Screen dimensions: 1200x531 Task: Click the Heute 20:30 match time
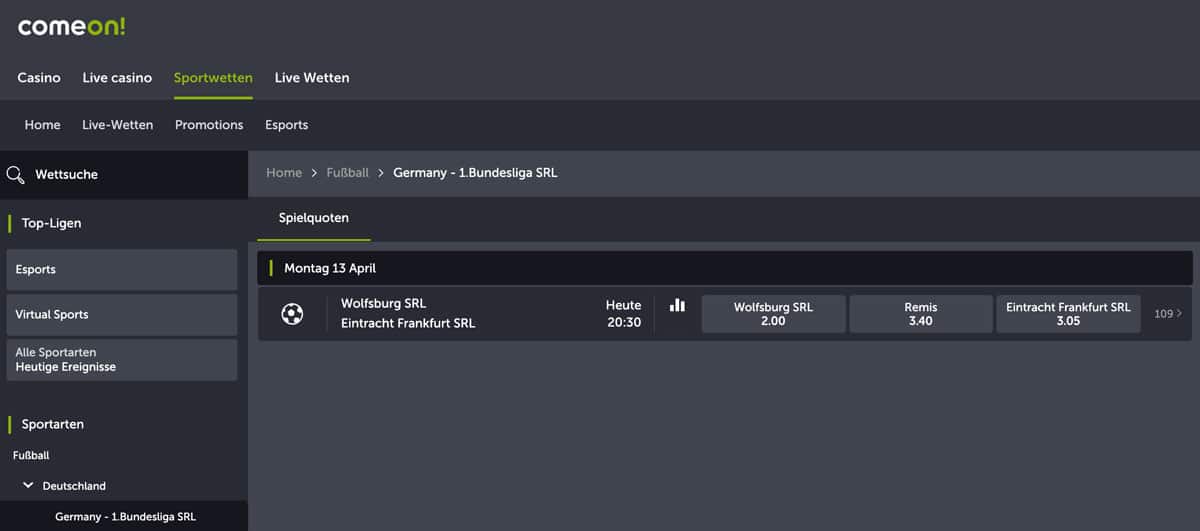(x=624, y=314)
